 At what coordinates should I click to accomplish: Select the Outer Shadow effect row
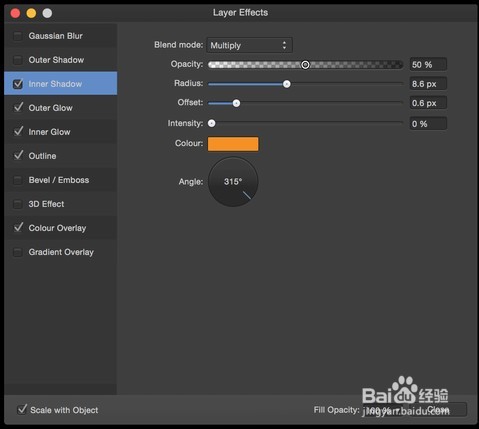click(61, 60)
